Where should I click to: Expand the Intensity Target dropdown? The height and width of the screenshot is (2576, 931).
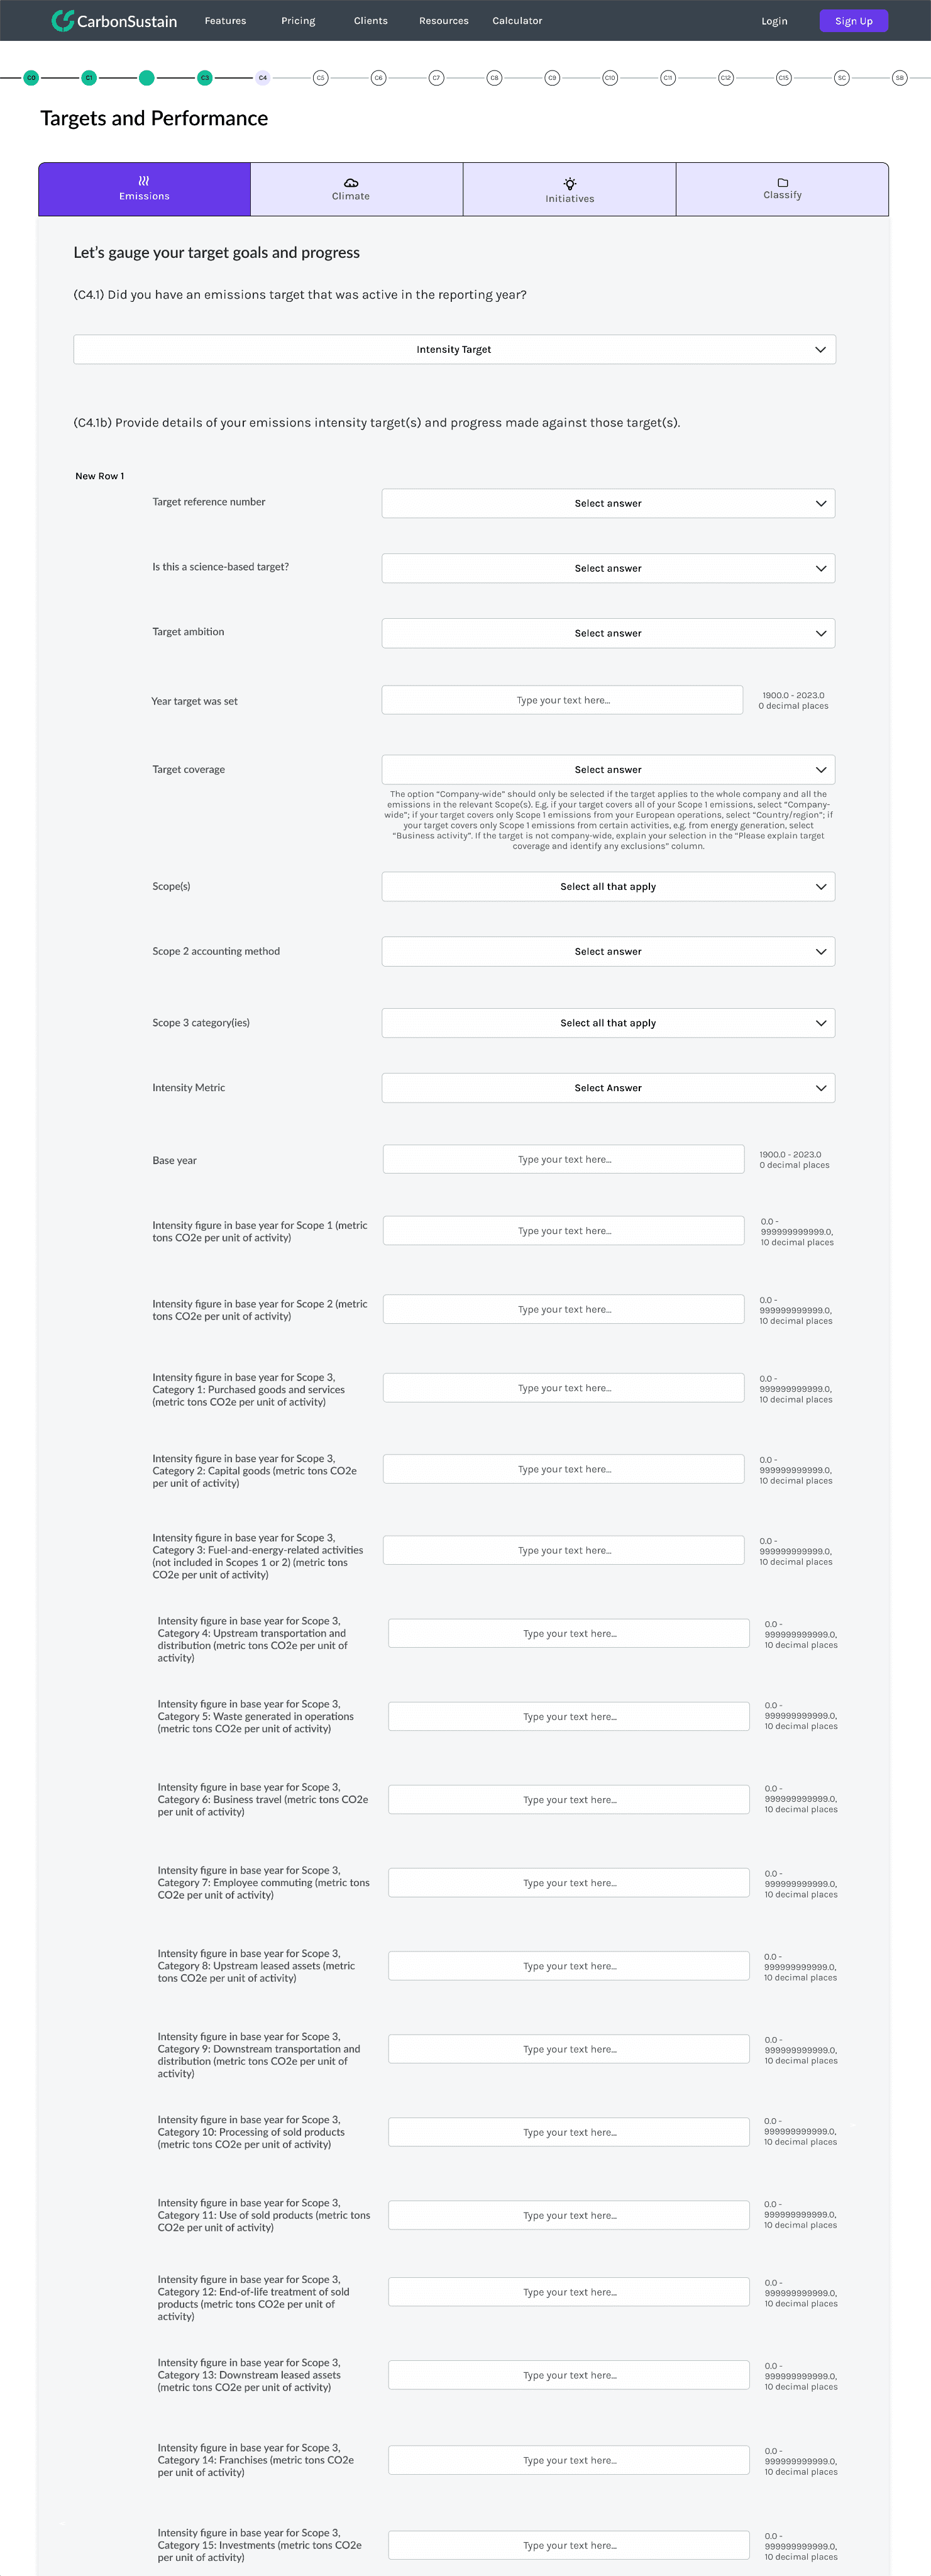tap(454, 349)
